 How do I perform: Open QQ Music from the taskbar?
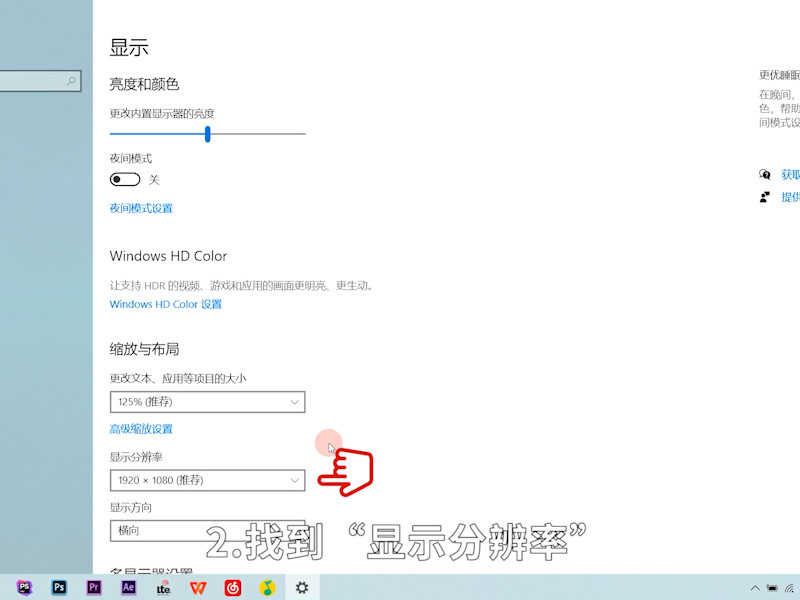coord(268,588)
